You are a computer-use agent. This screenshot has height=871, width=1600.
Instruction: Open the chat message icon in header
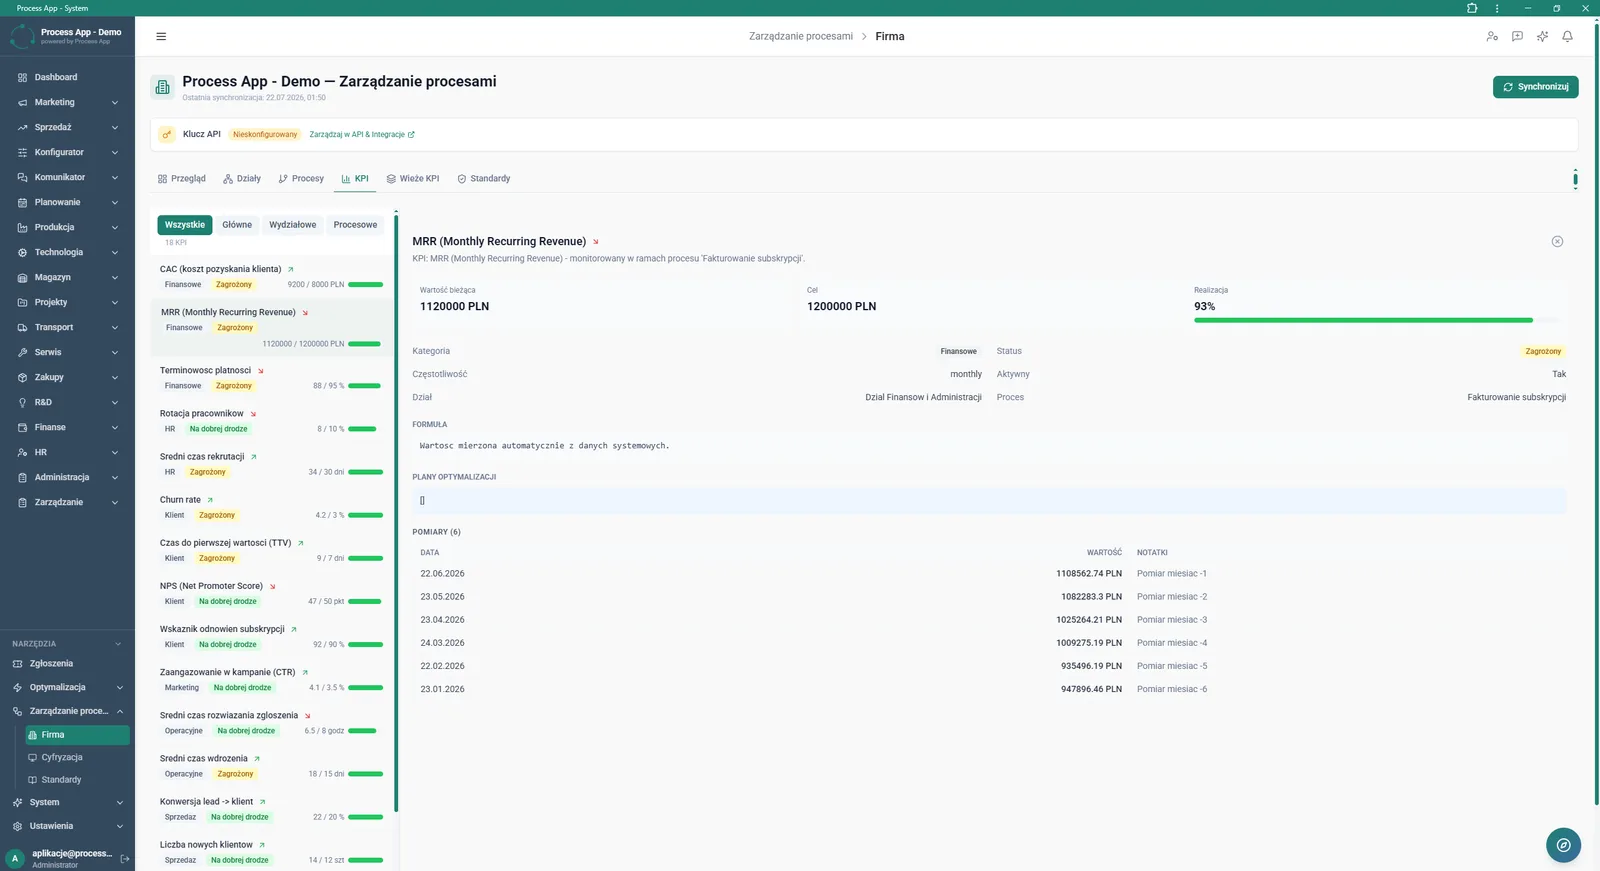coord(1517,36)
